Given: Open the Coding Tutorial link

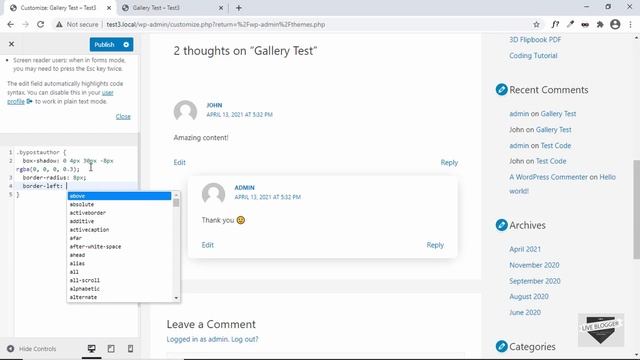Looking at the screenshot, I should pos(533,56).
